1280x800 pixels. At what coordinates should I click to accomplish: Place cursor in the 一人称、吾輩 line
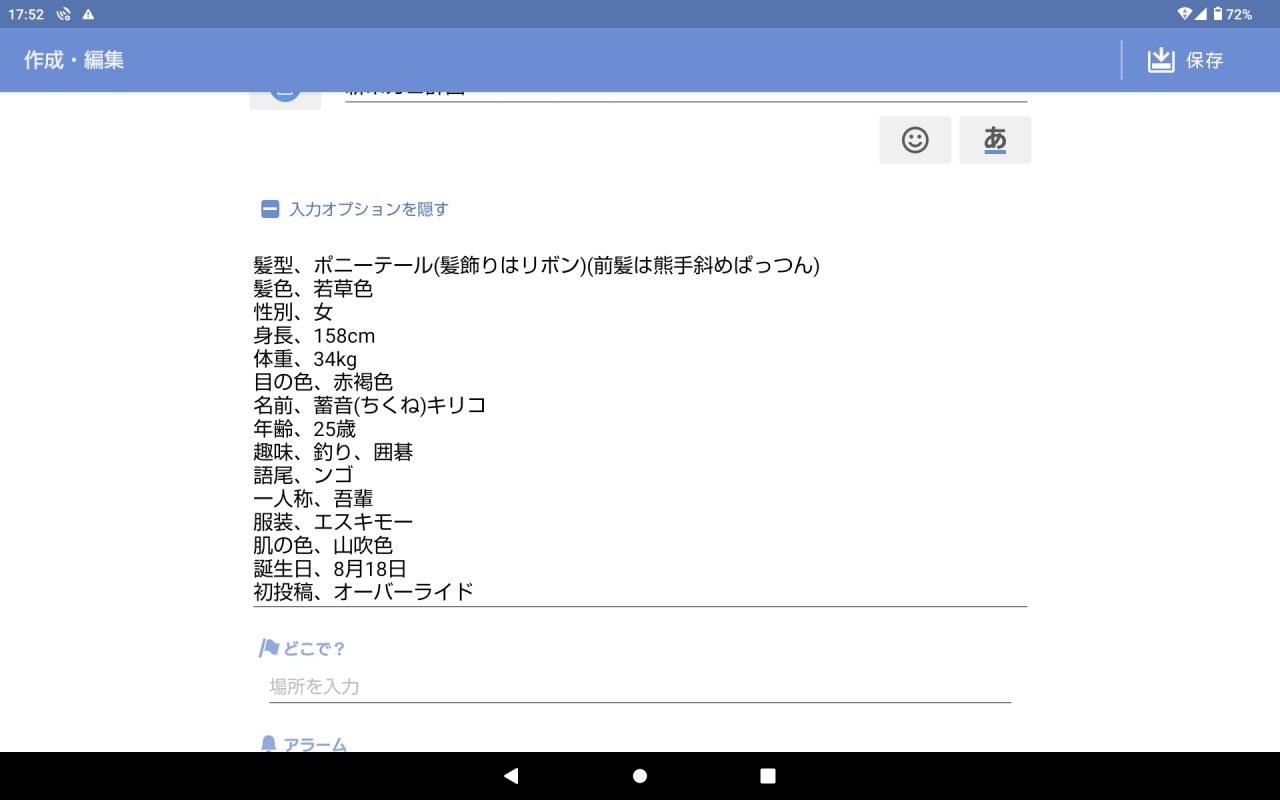(313, 499)
